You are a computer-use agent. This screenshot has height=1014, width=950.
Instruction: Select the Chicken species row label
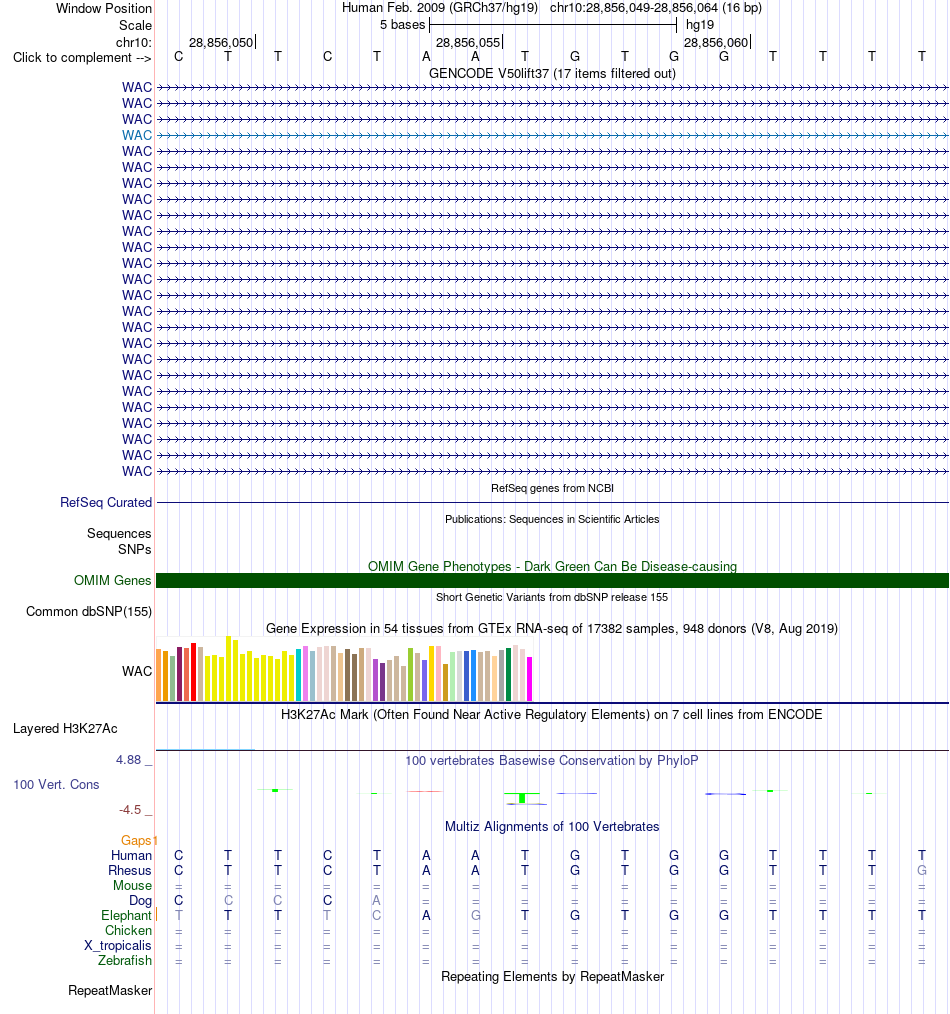[x=129, y=931]
